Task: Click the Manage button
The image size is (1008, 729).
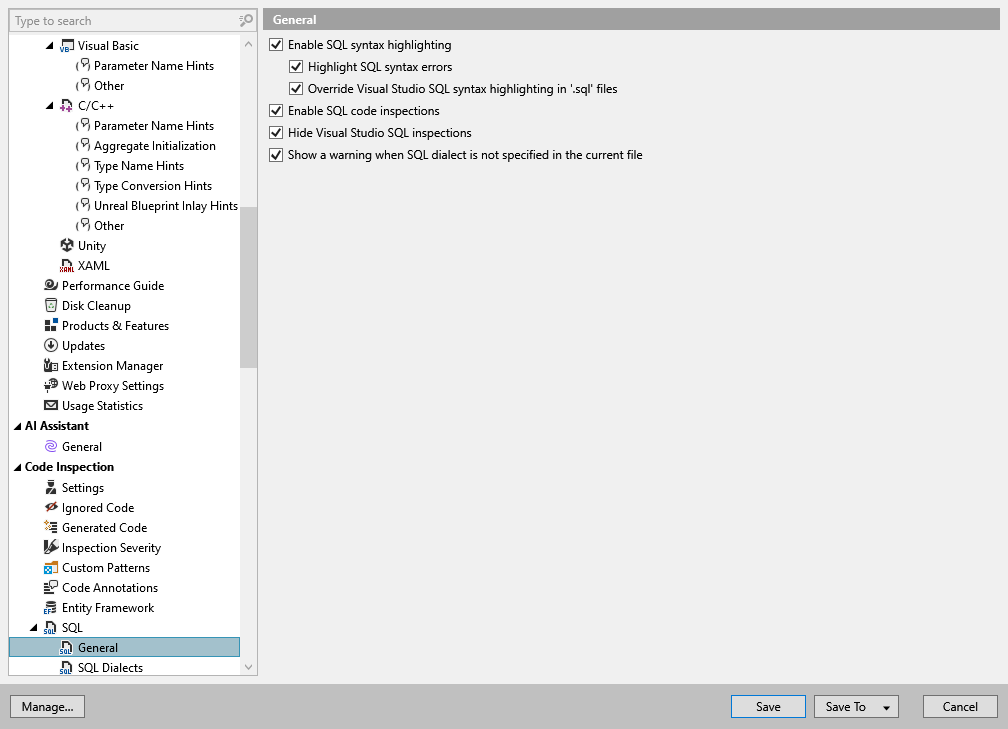Action: (47, 706)
